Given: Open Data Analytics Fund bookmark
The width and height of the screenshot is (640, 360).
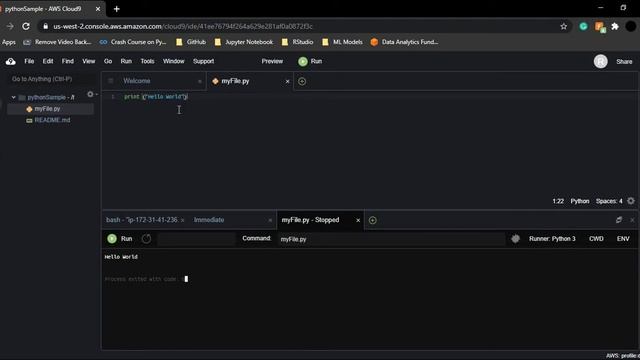Looking at the screenshot, I should 404,42.
